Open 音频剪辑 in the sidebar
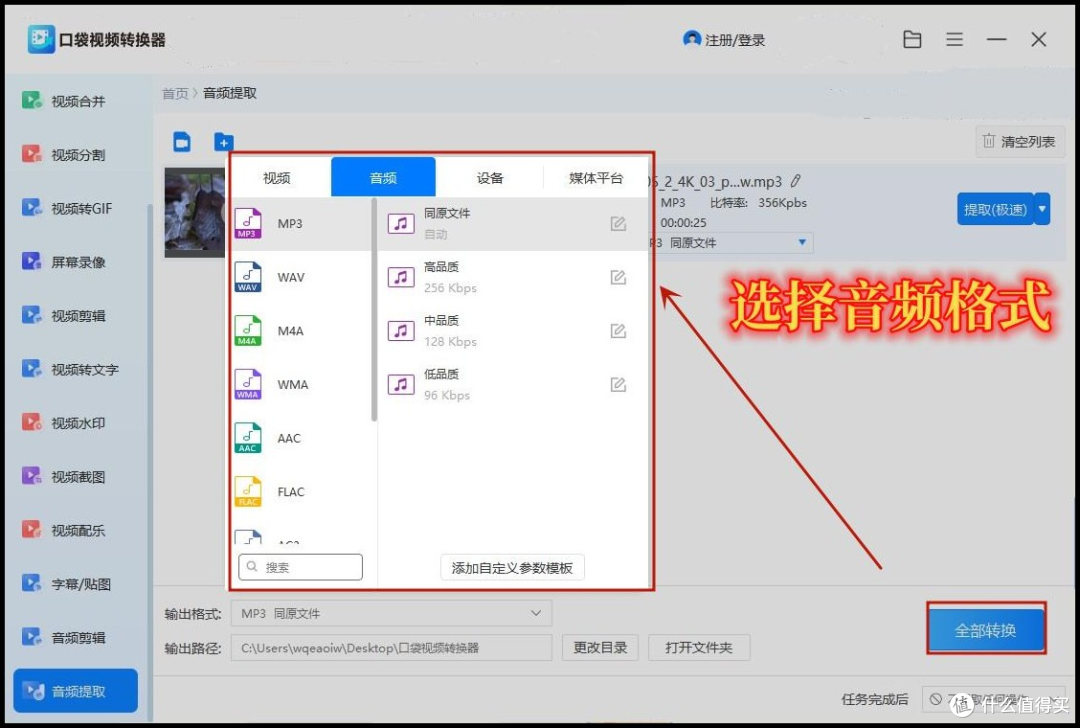This screenshot has height=728, width=1080. [63, 638]
